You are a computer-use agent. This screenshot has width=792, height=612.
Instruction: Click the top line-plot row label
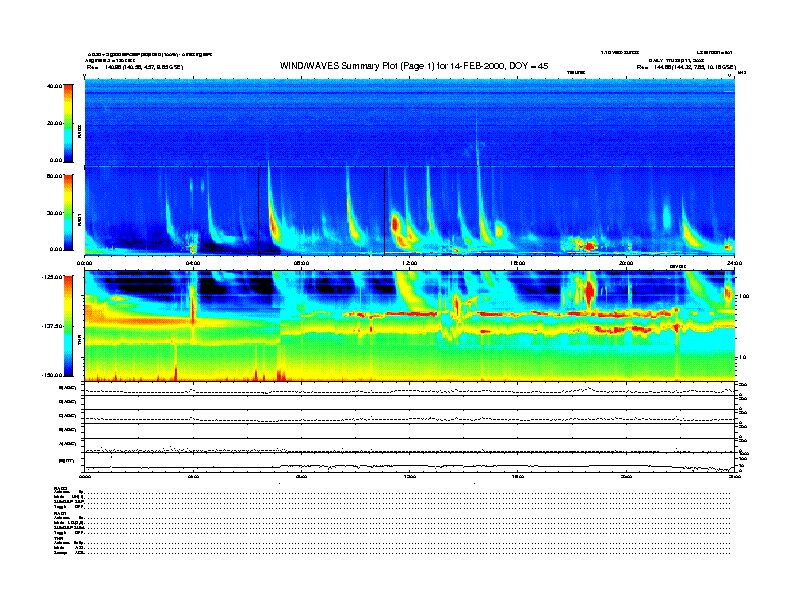[x=68, y=388]
